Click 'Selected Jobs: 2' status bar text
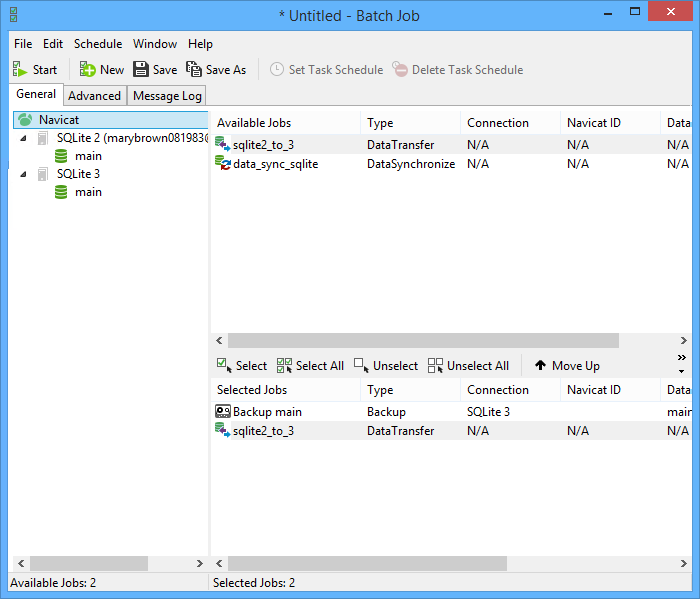Viewport: 700px width, 599px height. pos(254,582)
